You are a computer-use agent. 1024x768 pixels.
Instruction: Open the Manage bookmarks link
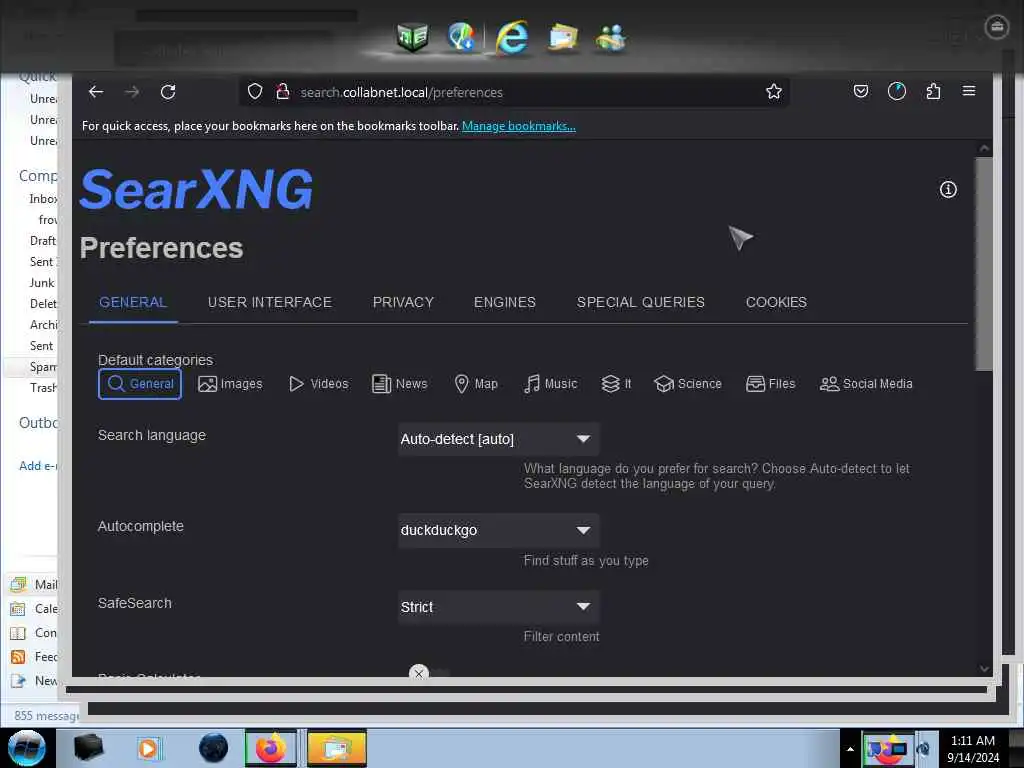coord(519,126)
